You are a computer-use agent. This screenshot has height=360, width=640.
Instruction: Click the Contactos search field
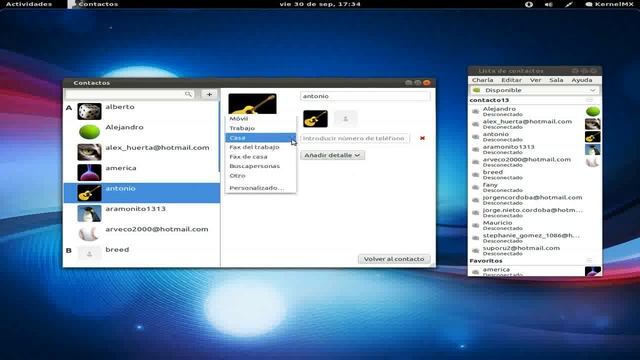(129, 94)
